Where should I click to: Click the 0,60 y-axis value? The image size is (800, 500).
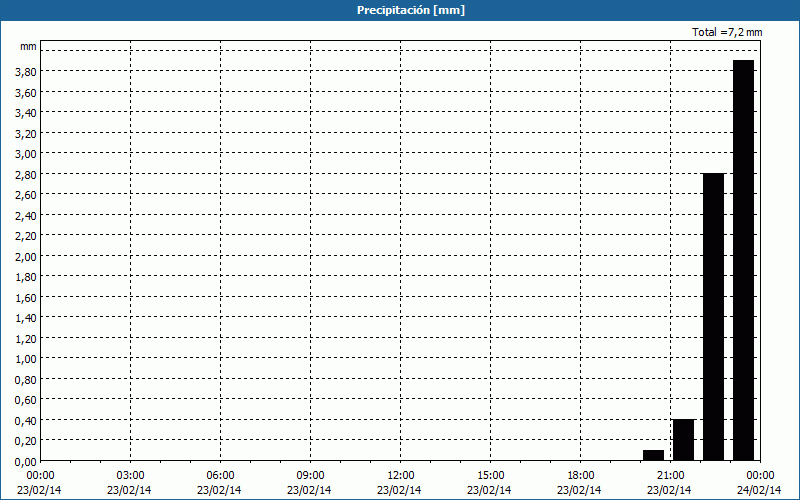(x=26, y=401)
